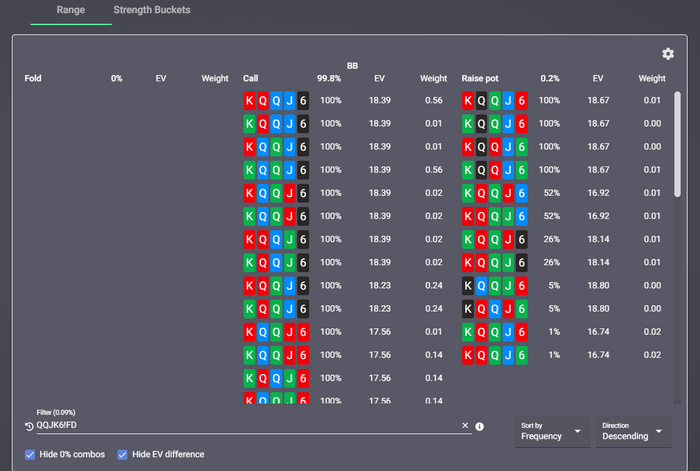Open the settings gear menu
700x471 pixels.
pyautogui.click(x=668, y=54)
